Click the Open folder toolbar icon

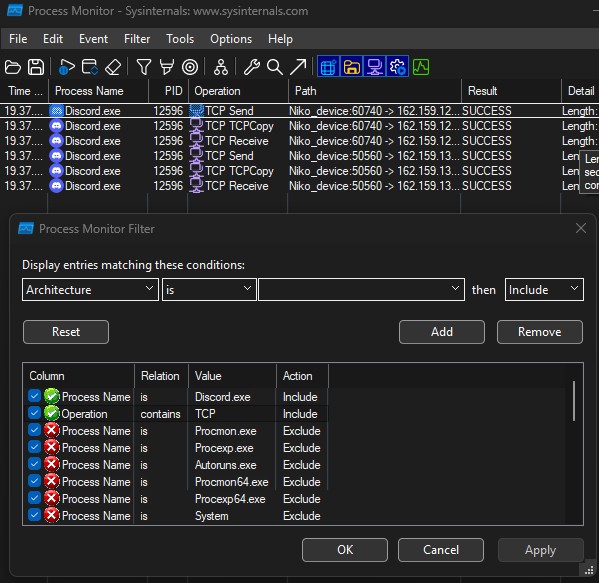(13, 67)
